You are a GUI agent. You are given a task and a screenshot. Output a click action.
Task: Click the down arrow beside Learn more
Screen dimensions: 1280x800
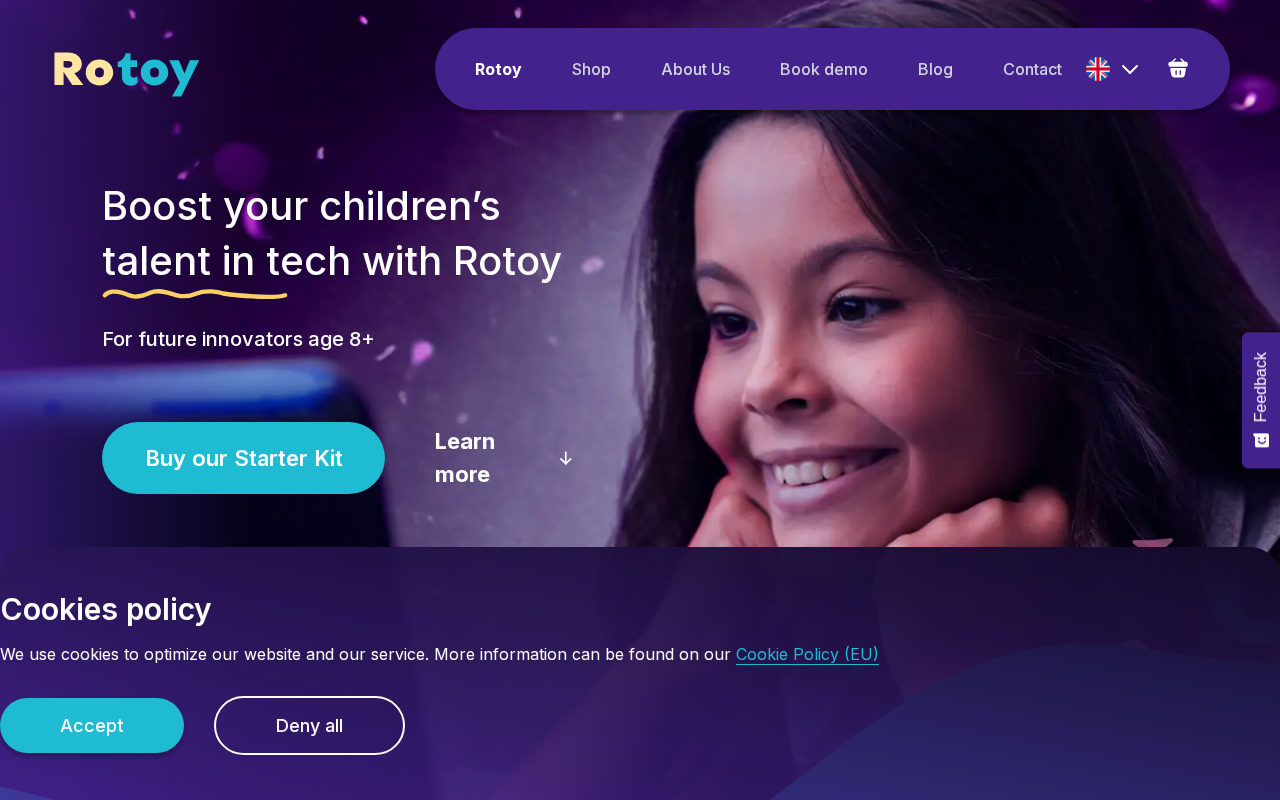[x=566, y=458]
